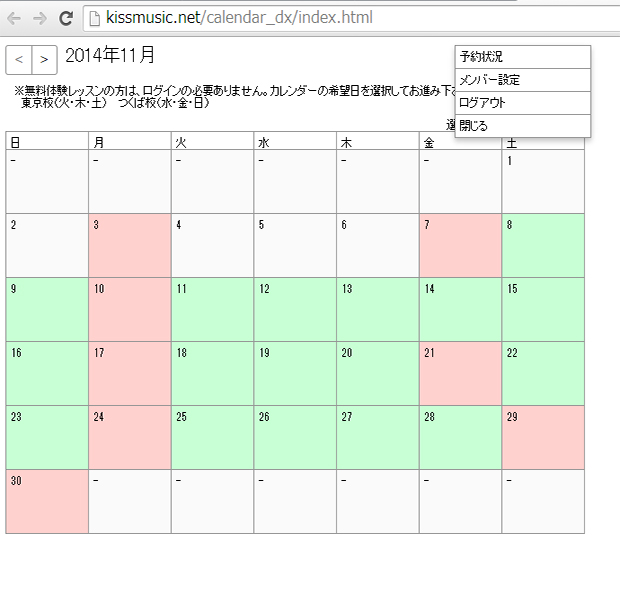Click the 月 weekday column header
This screenshot has width=620, height=591.
click(130, 141)
